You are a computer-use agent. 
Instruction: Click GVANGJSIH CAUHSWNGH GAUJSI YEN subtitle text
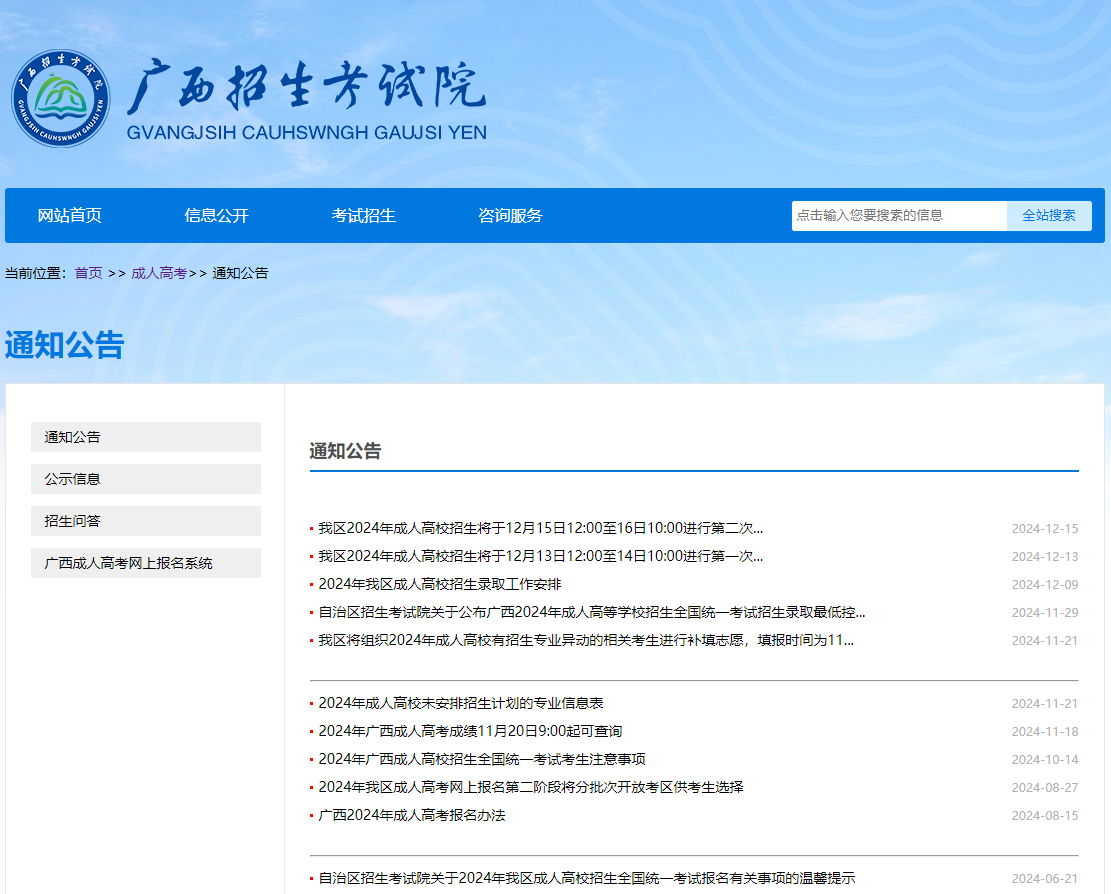coord(307,132)
